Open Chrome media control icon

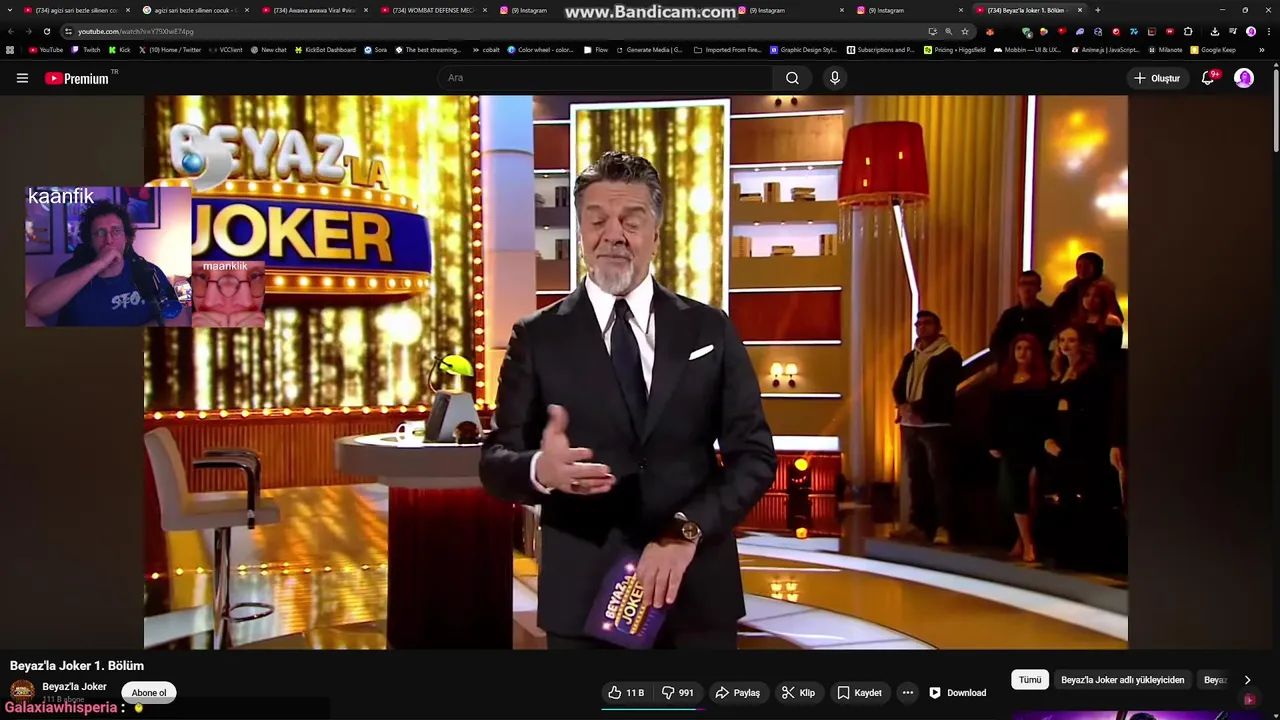pyautogui.click(x=1233, y=31)
